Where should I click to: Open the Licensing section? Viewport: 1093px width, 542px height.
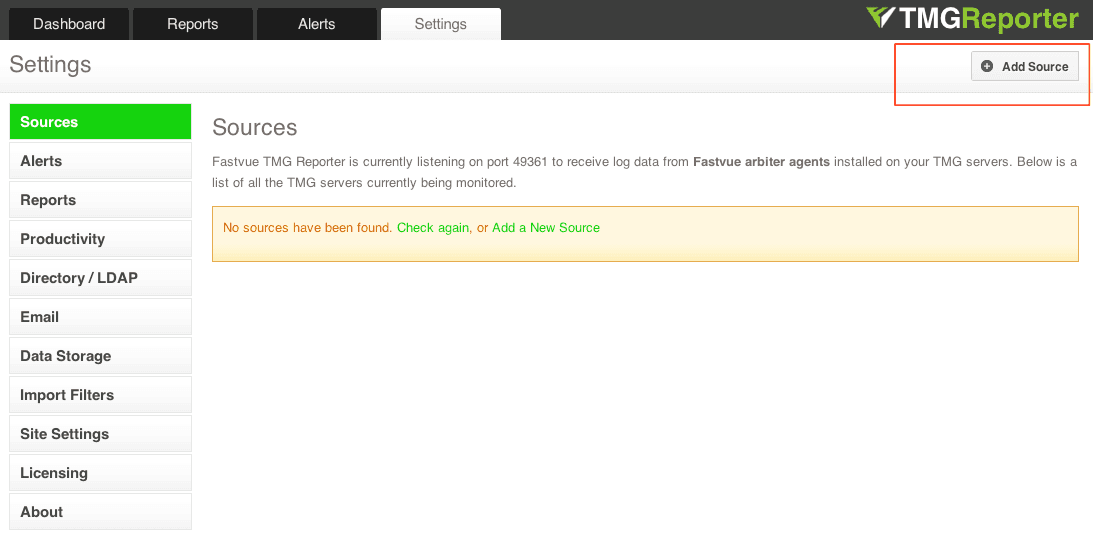pos(100,473)
